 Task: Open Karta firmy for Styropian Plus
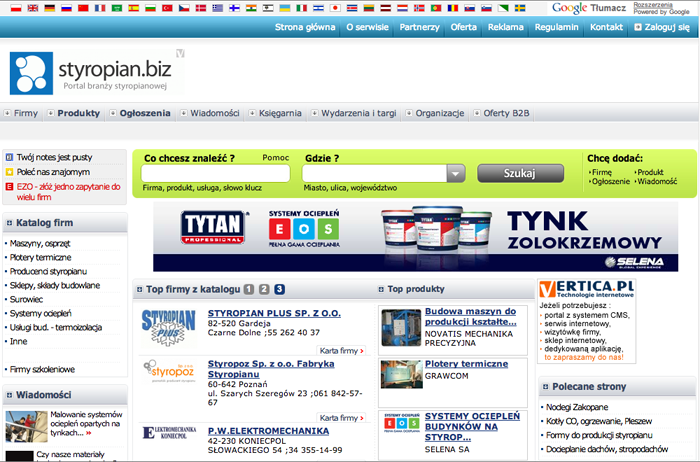click(342, 351)
